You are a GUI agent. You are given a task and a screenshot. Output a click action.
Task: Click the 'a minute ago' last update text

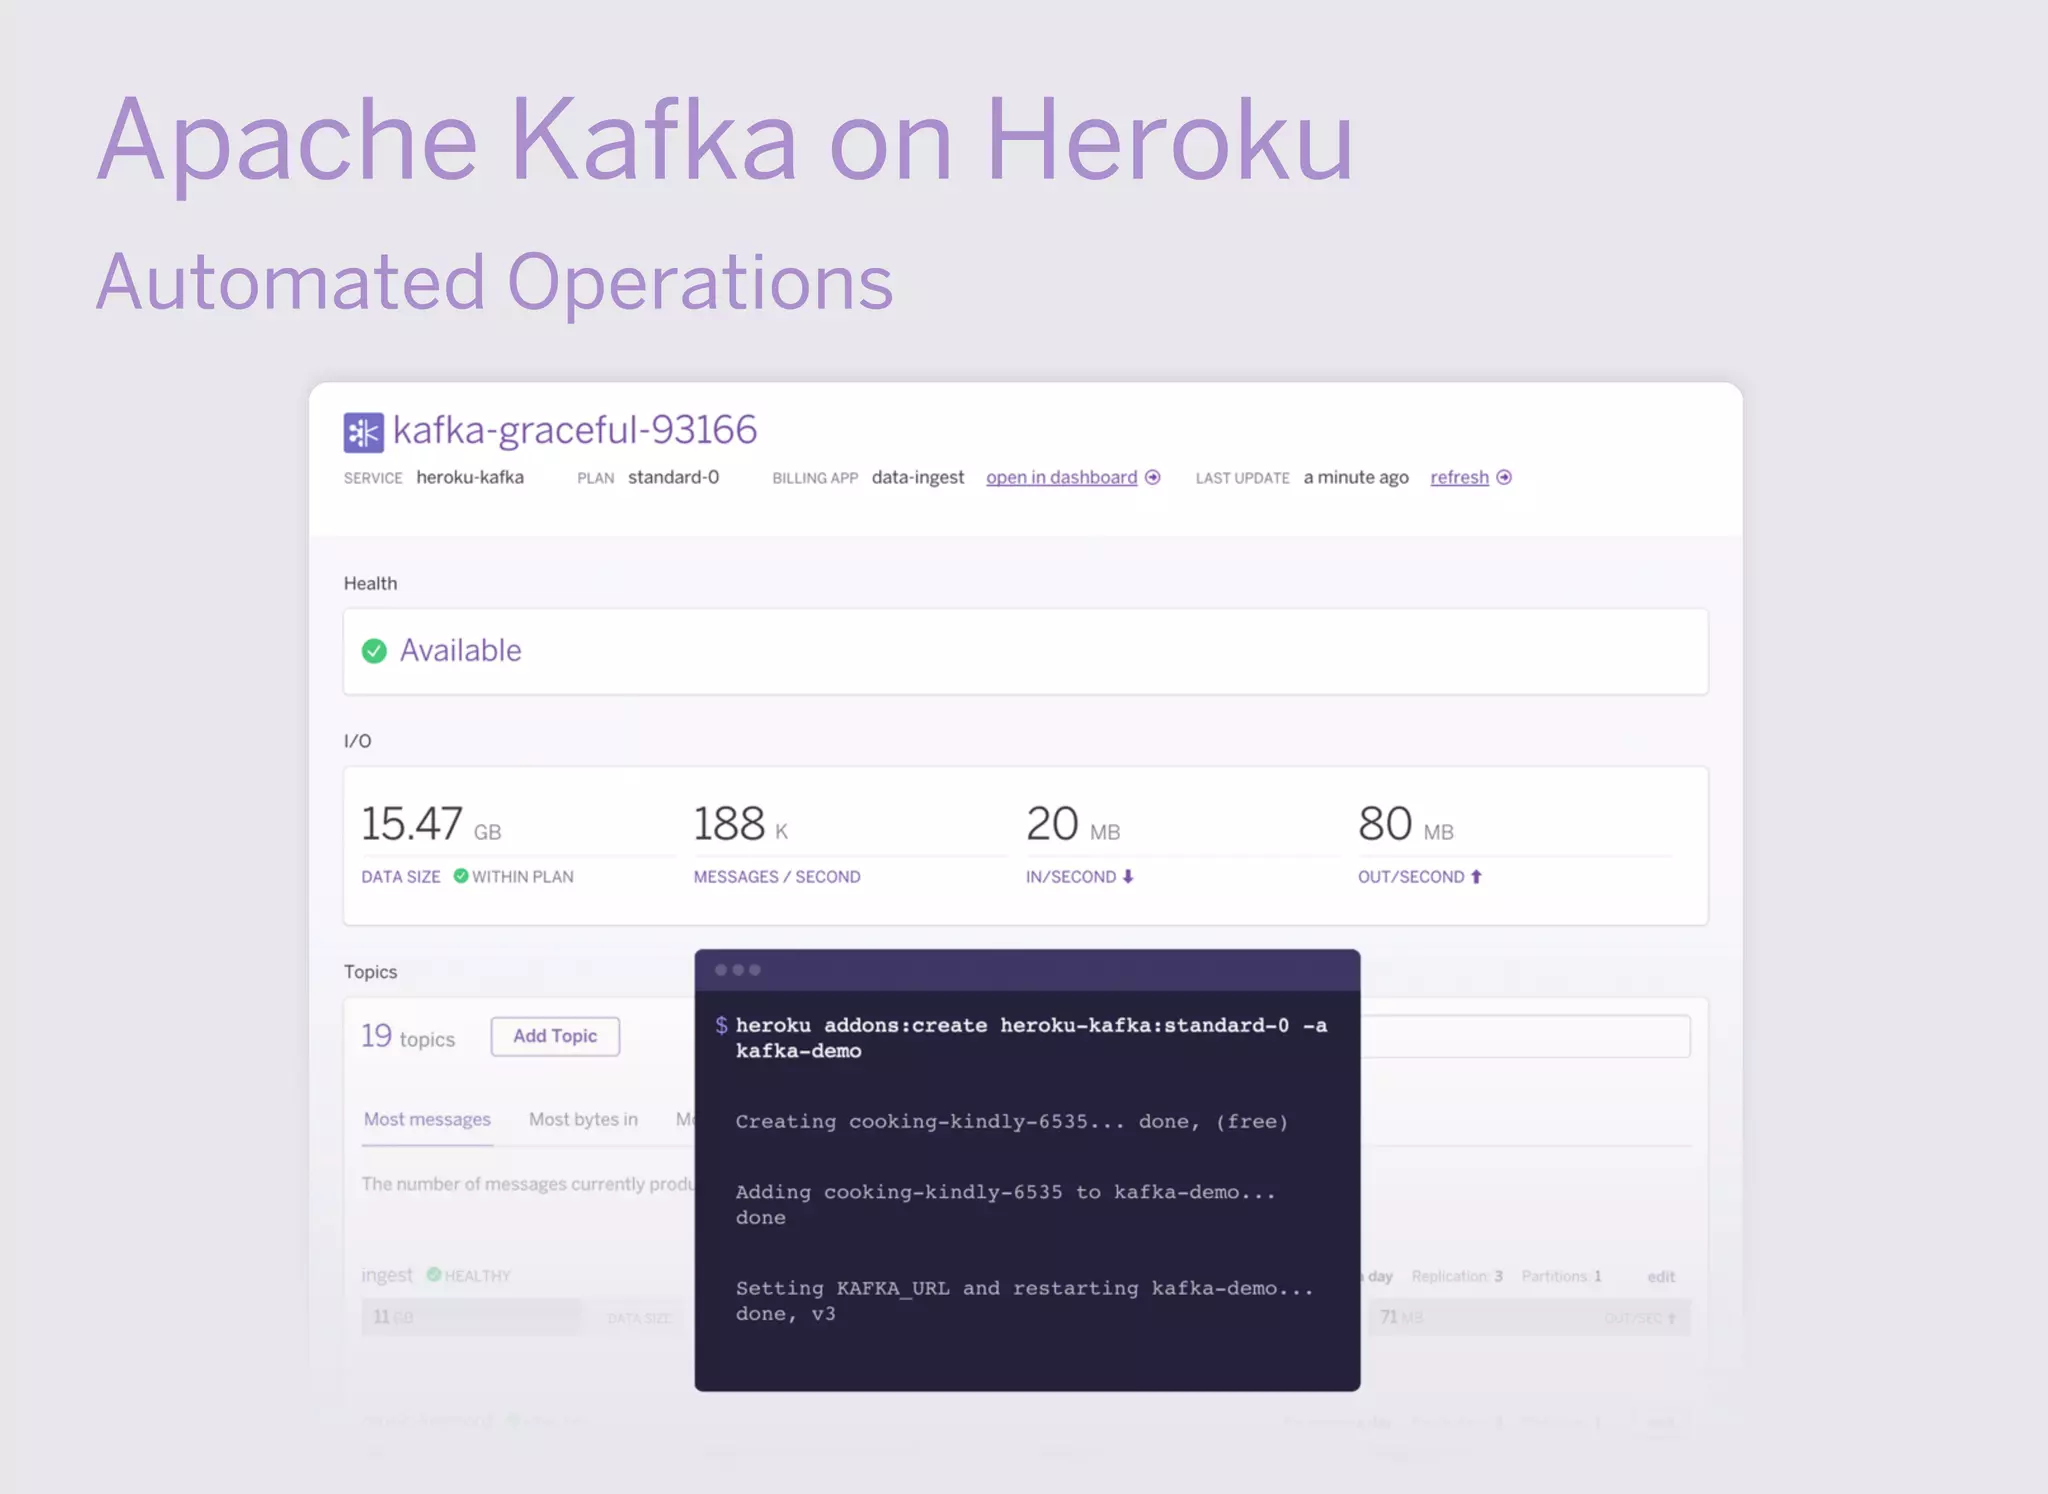1356,477
